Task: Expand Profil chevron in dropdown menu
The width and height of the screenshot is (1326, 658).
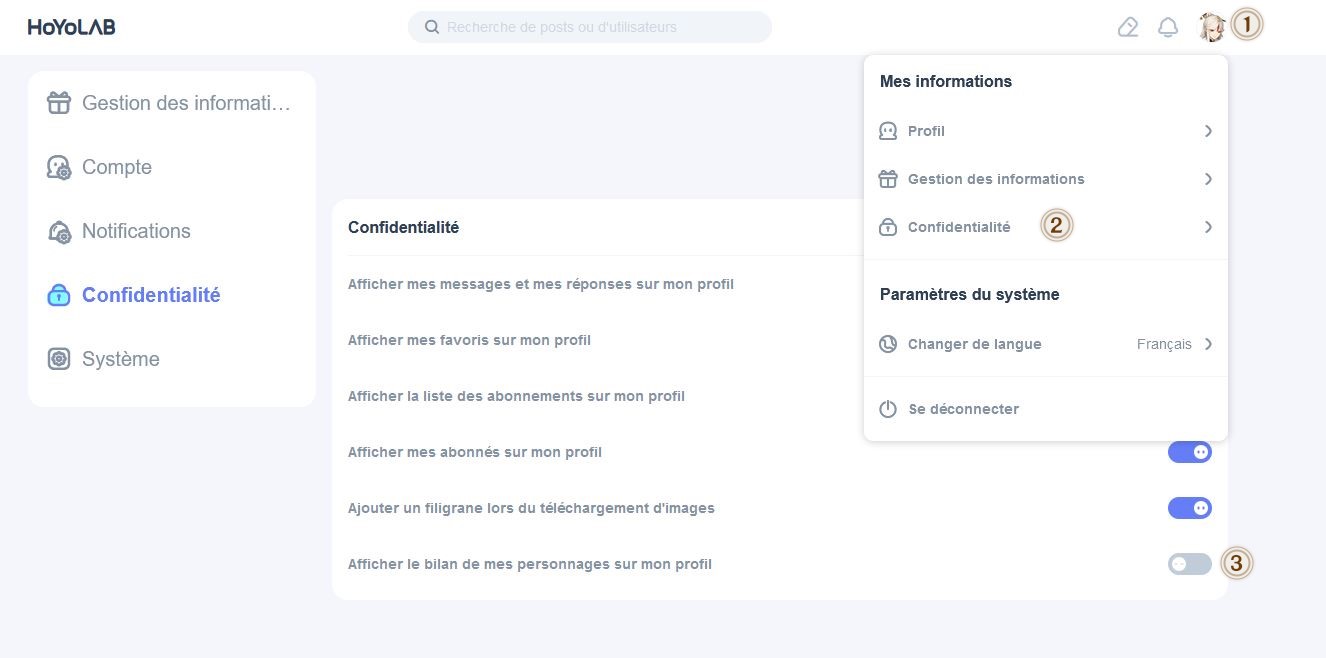Action: click(x=1208, y=131)
